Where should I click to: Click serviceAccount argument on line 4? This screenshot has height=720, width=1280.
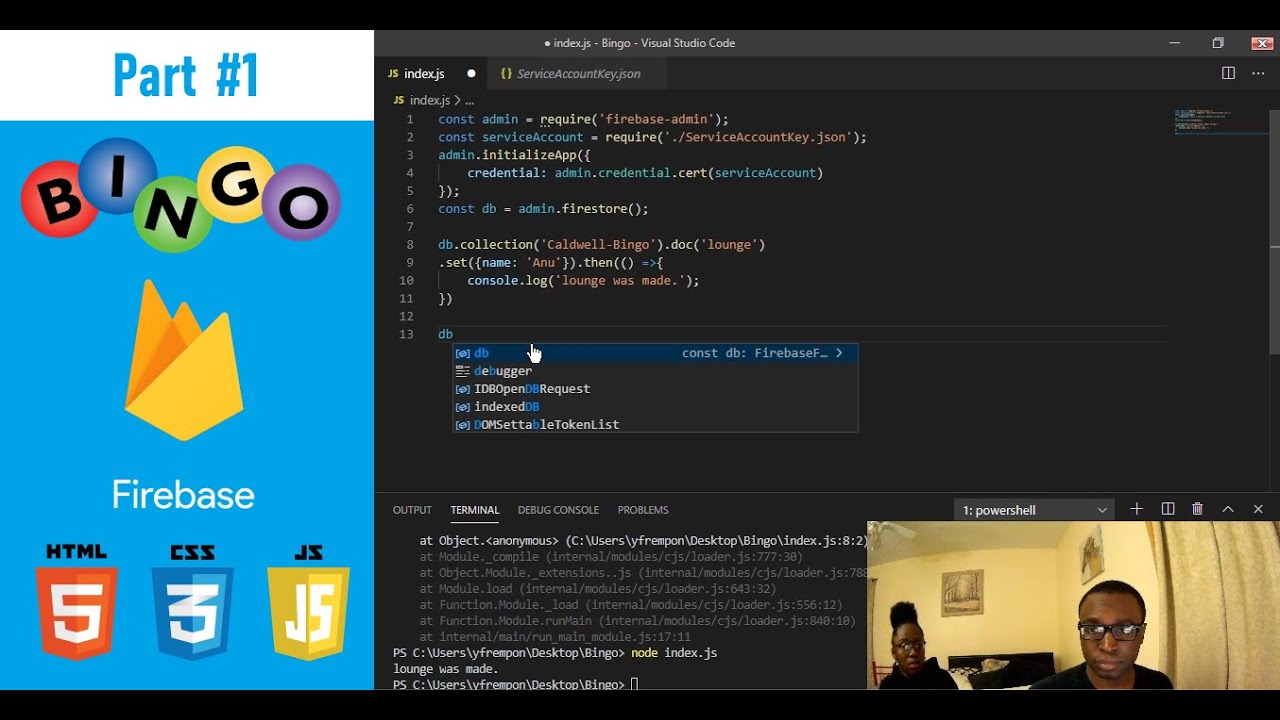click(765, 173)
